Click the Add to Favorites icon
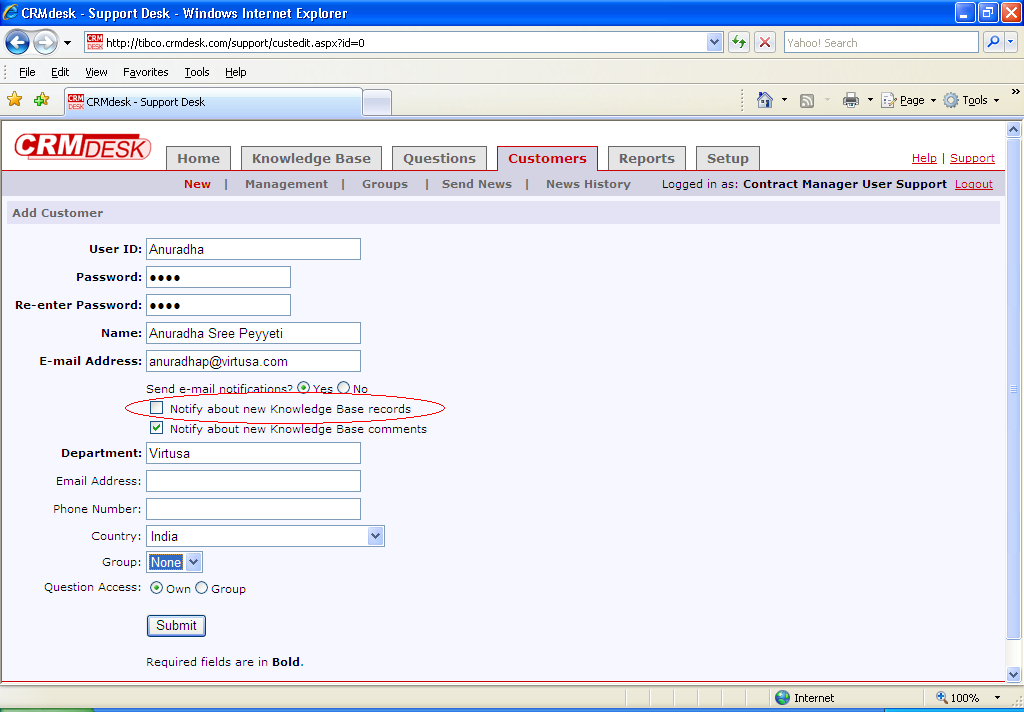The width and height of the screenshot is (1024, 712). (41, 100)
